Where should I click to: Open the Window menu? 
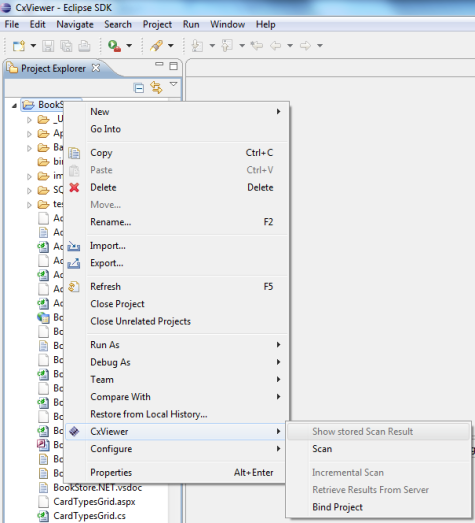pos(227,24)
